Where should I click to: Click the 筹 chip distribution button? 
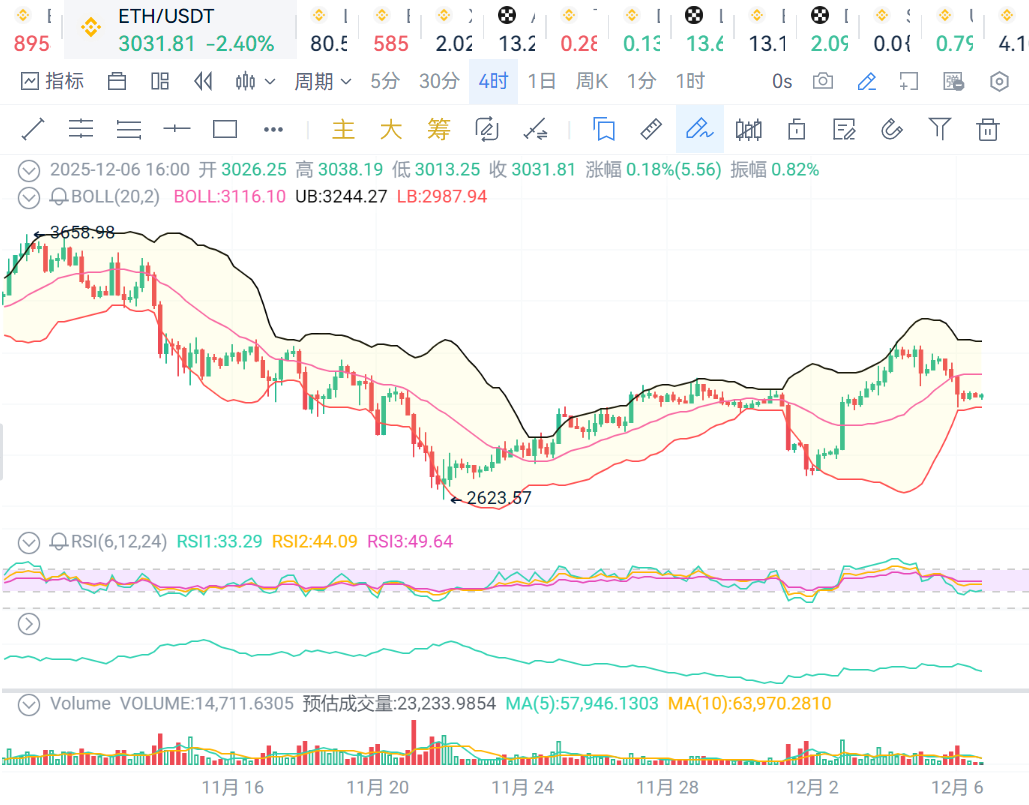coord(439,129)
